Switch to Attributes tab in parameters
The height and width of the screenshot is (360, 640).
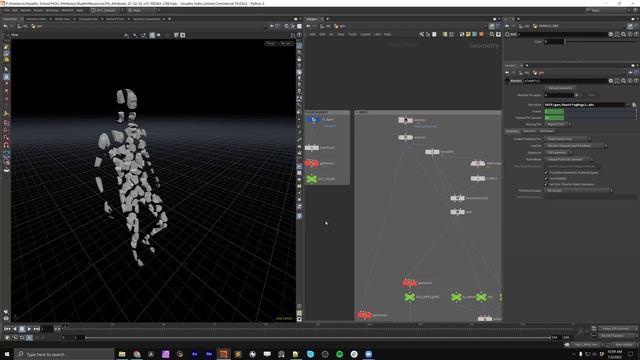coord(547,131)
